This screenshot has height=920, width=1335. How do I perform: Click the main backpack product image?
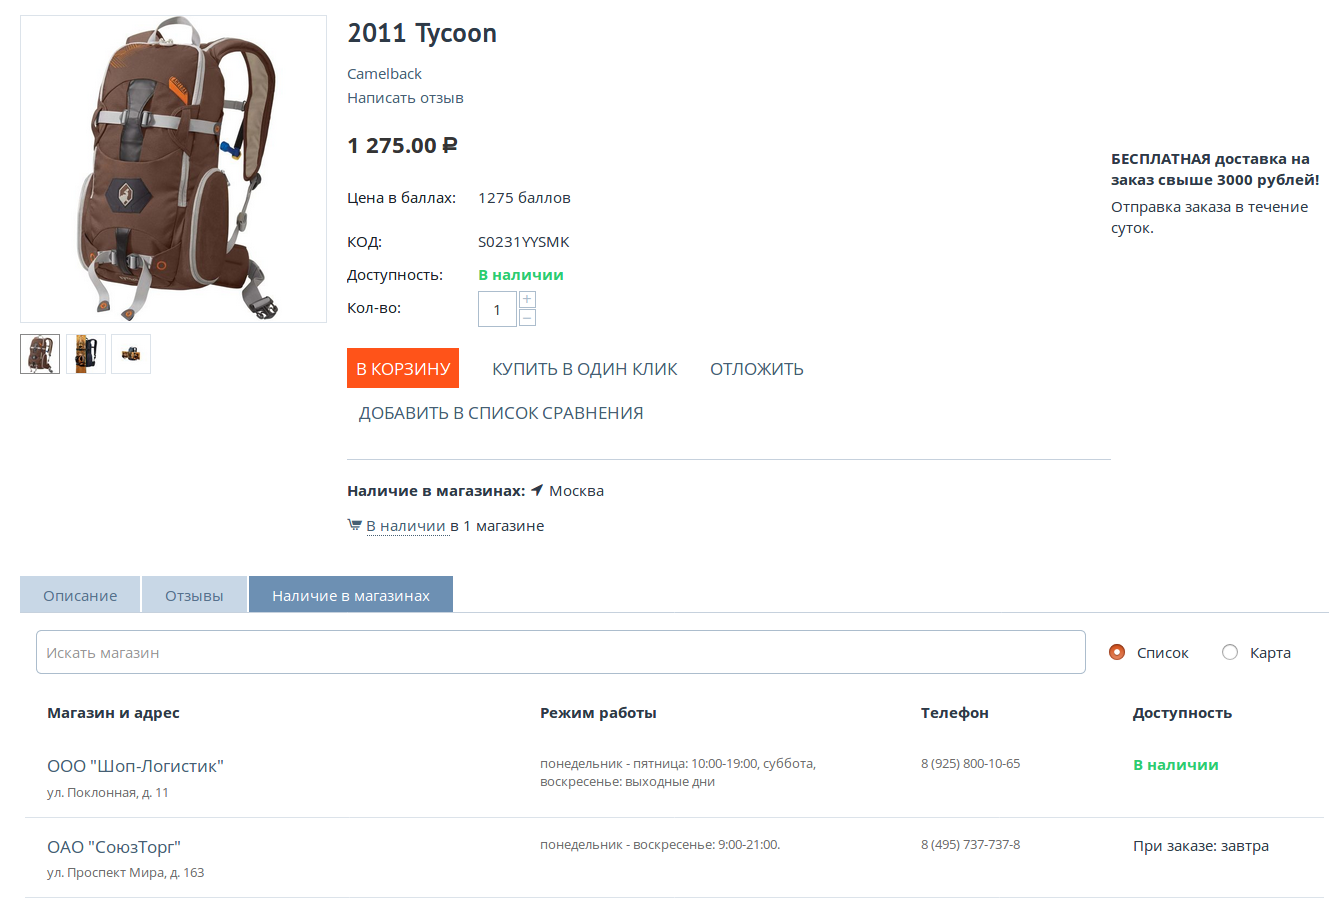coord(174,168)
